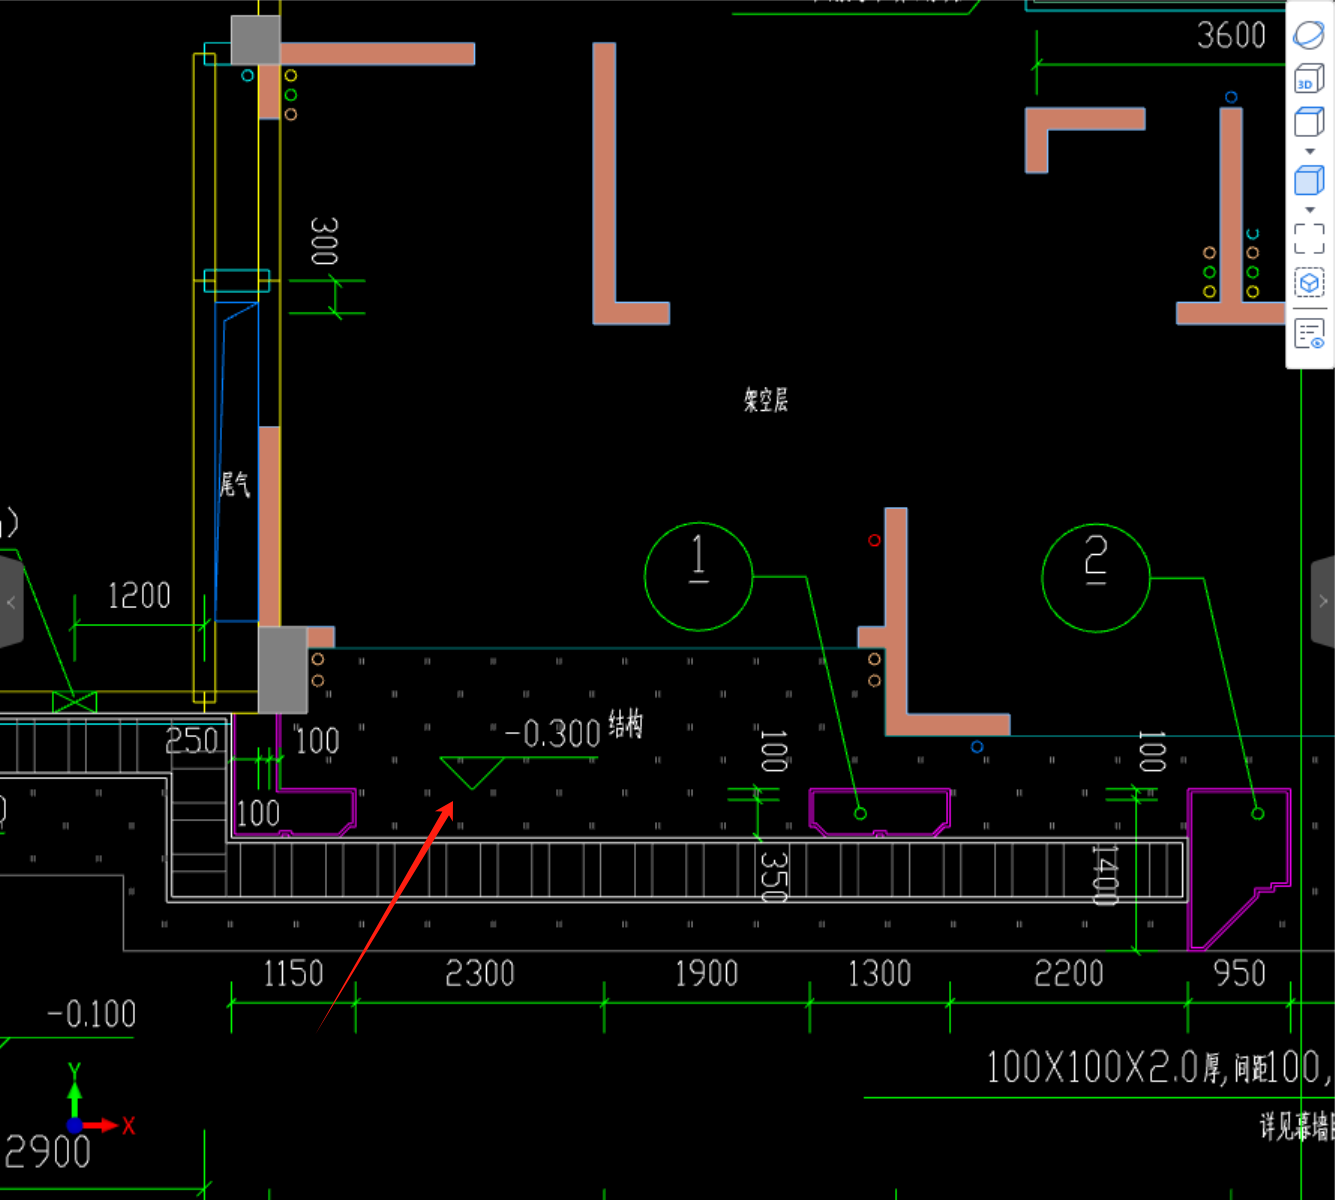Switch to 3D view mode
The width and height of the screenshot is (1335, 1200).
pos(1309,78)
